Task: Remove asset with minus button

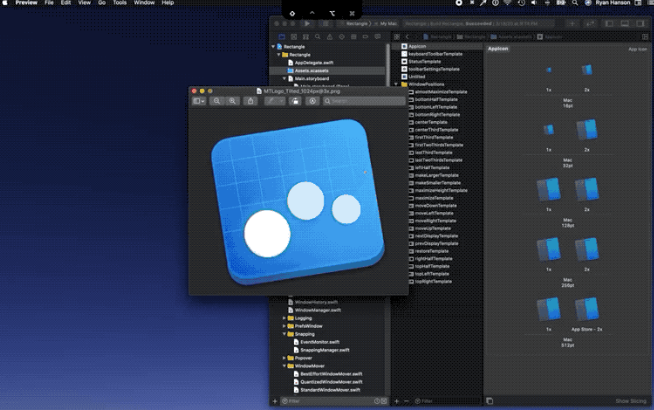Action: point(406,401)
